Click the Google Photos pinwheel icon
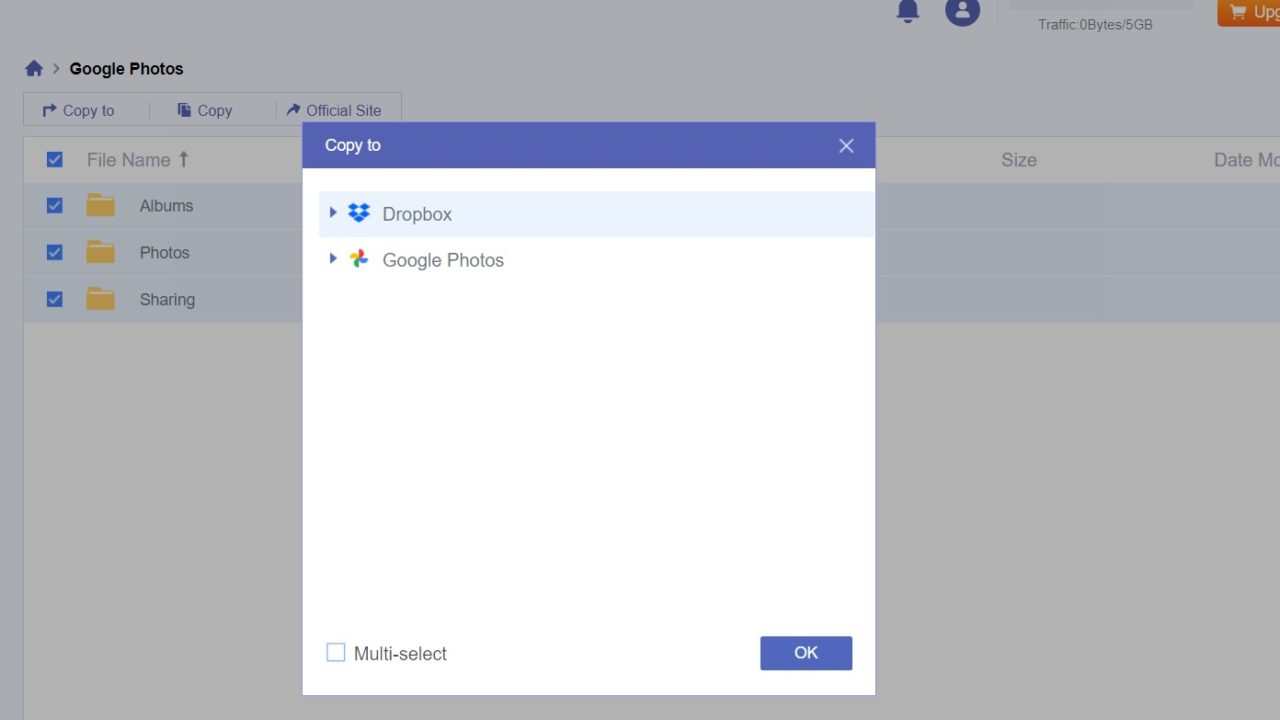The width and height of the screenshot is (1280, 720). [x=359, y=259]
